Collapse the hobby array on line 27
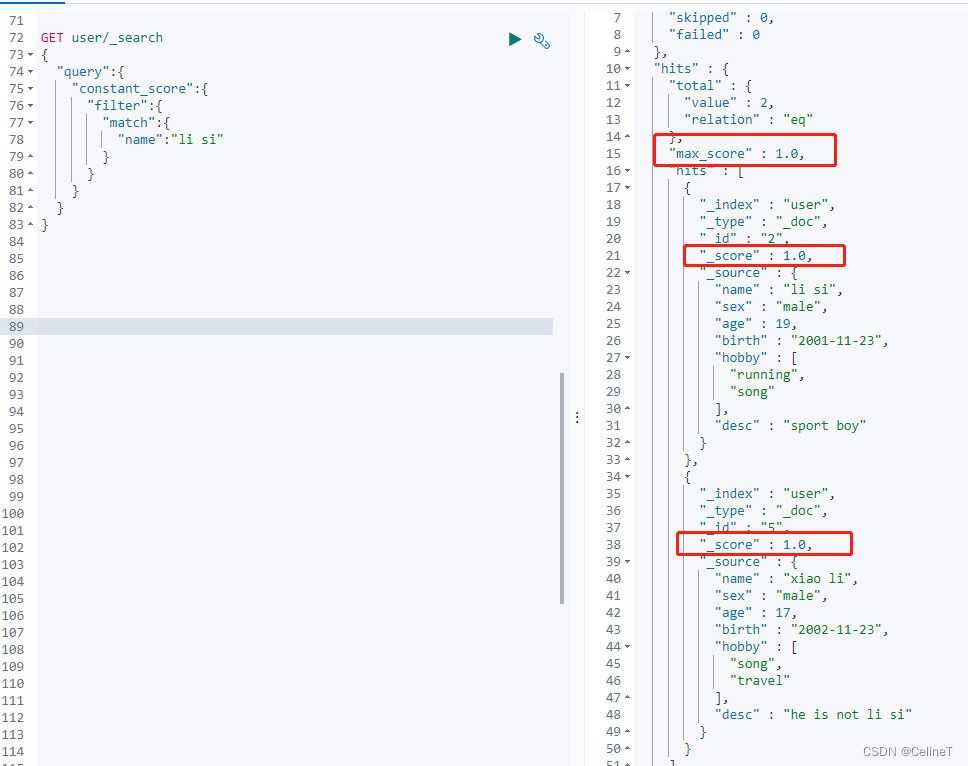 (x=629, y=357)
